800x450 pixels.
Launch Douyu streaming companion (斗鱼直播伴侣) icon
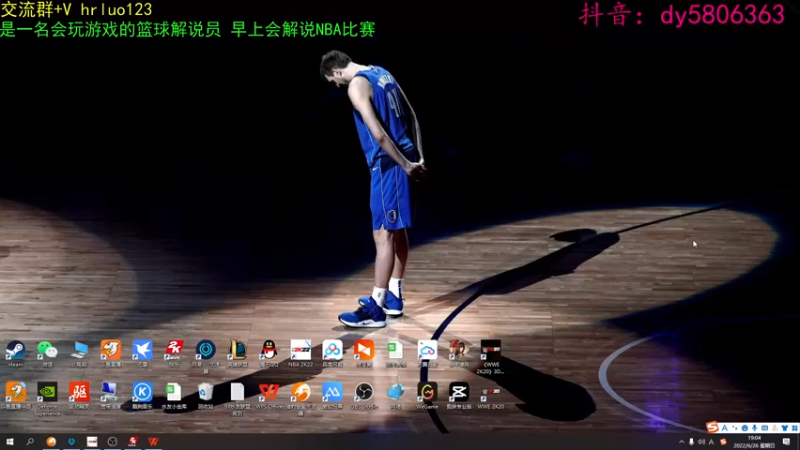tap(16, 395)
